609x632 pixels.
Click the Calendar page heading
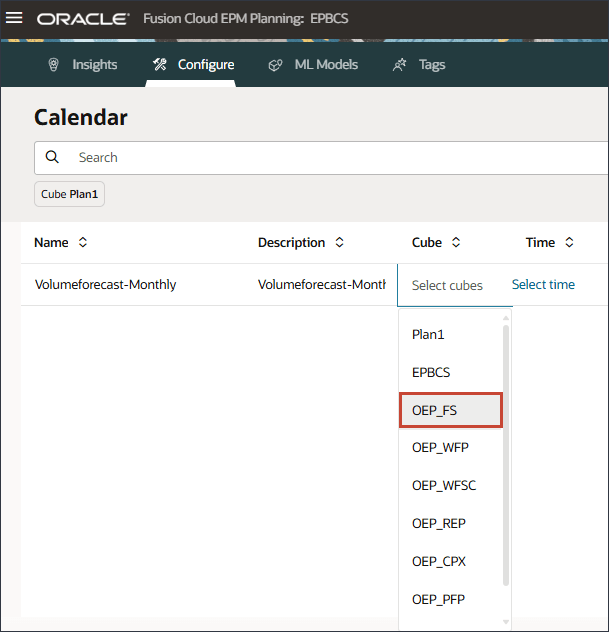tap(81, 117)
